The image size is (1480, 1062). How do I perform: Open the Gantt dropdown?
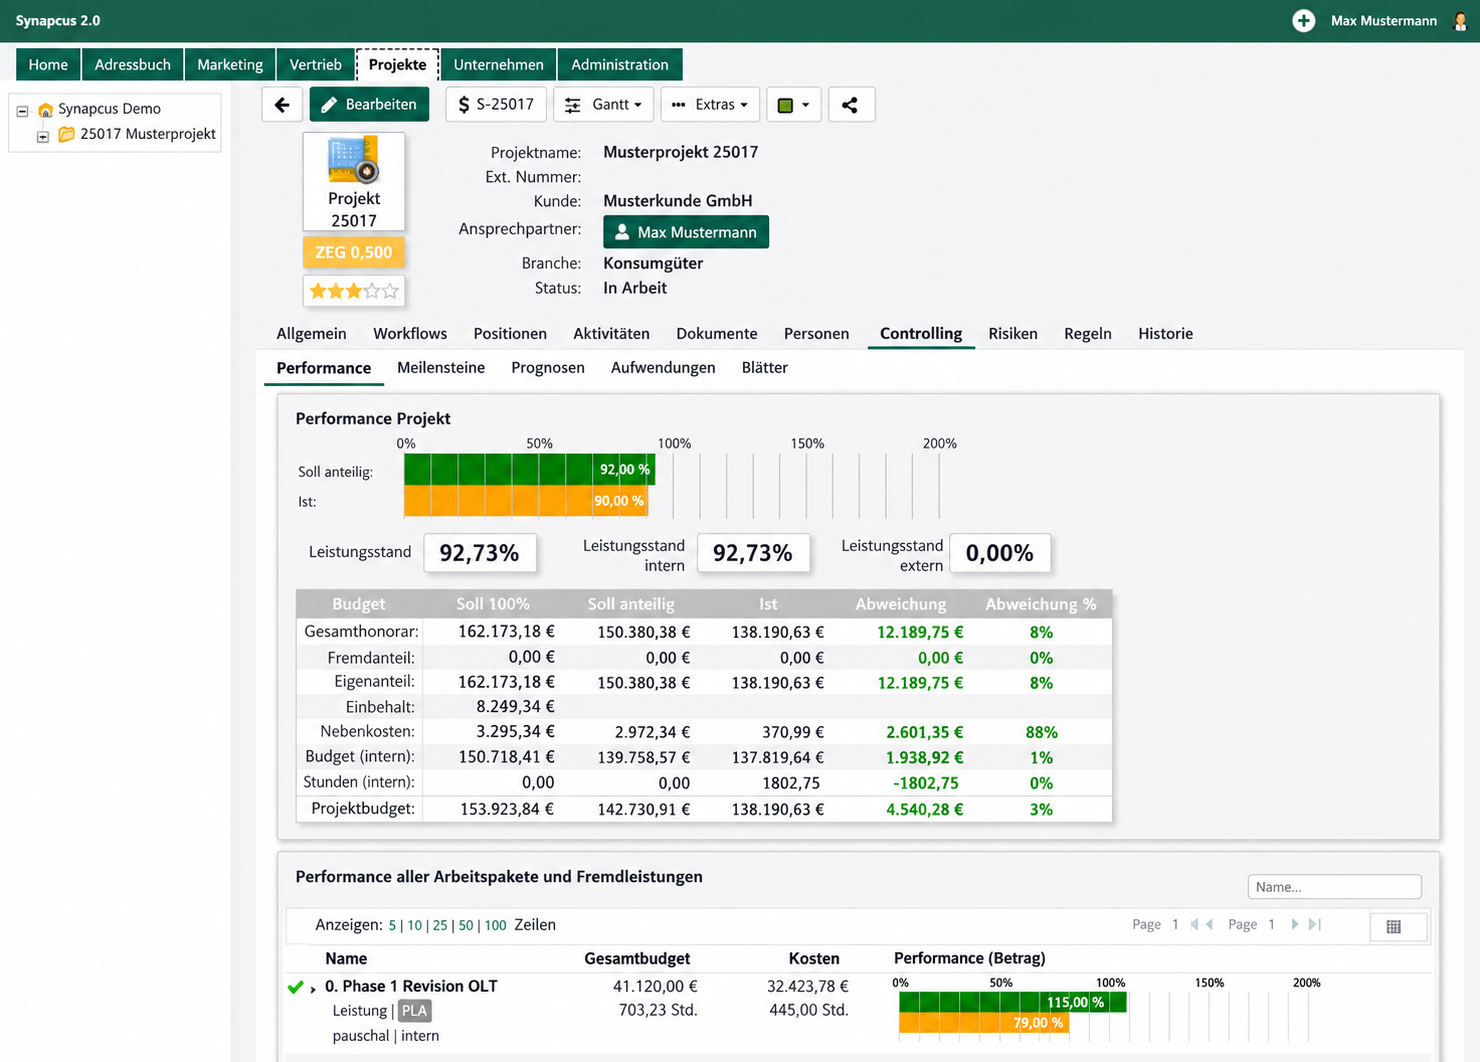tap(604, 104)
